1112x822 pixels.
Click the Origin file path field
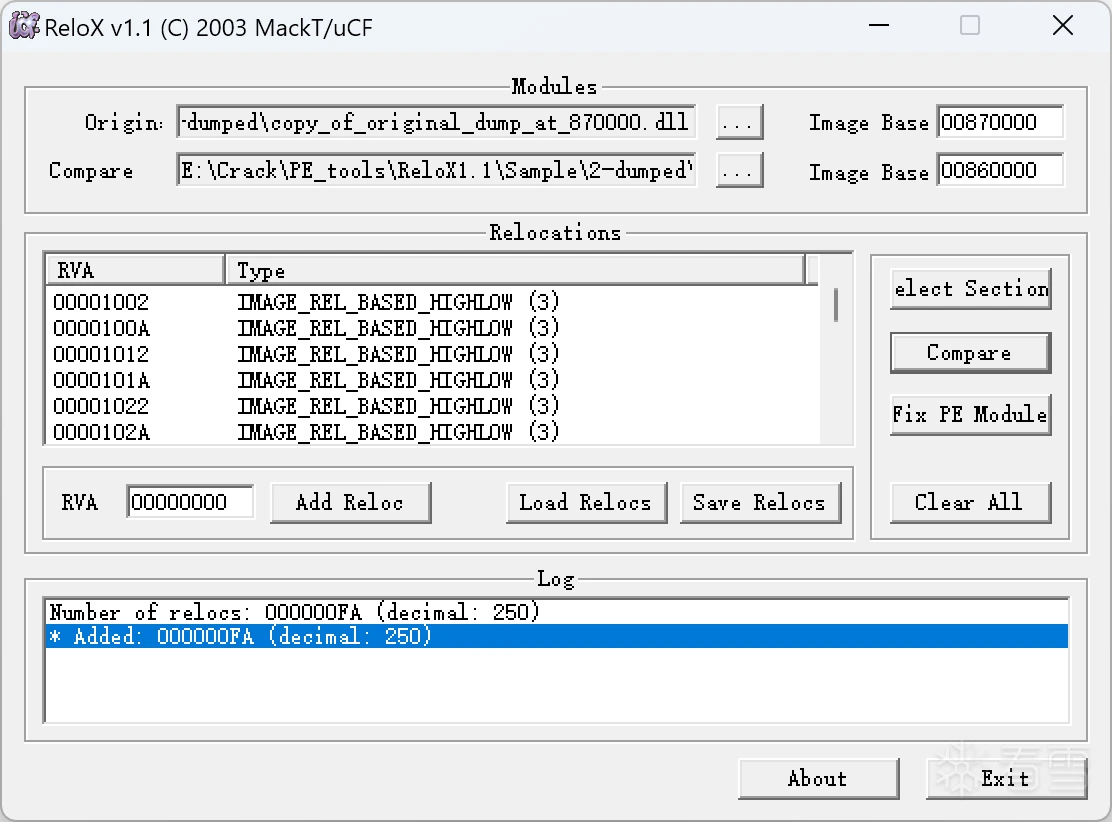(435, 123)
